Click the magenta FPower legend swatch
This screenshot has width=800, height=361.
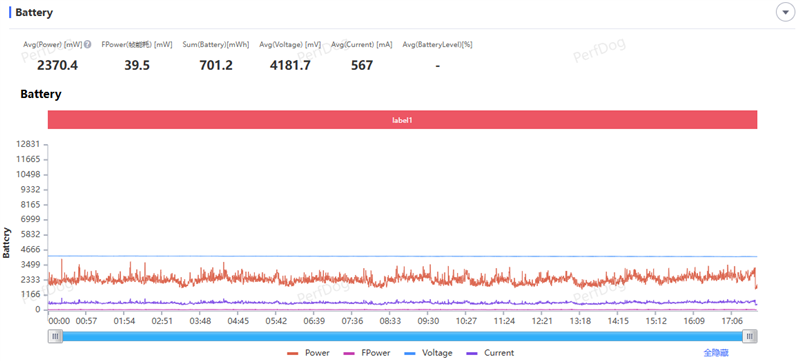point(349,353)
